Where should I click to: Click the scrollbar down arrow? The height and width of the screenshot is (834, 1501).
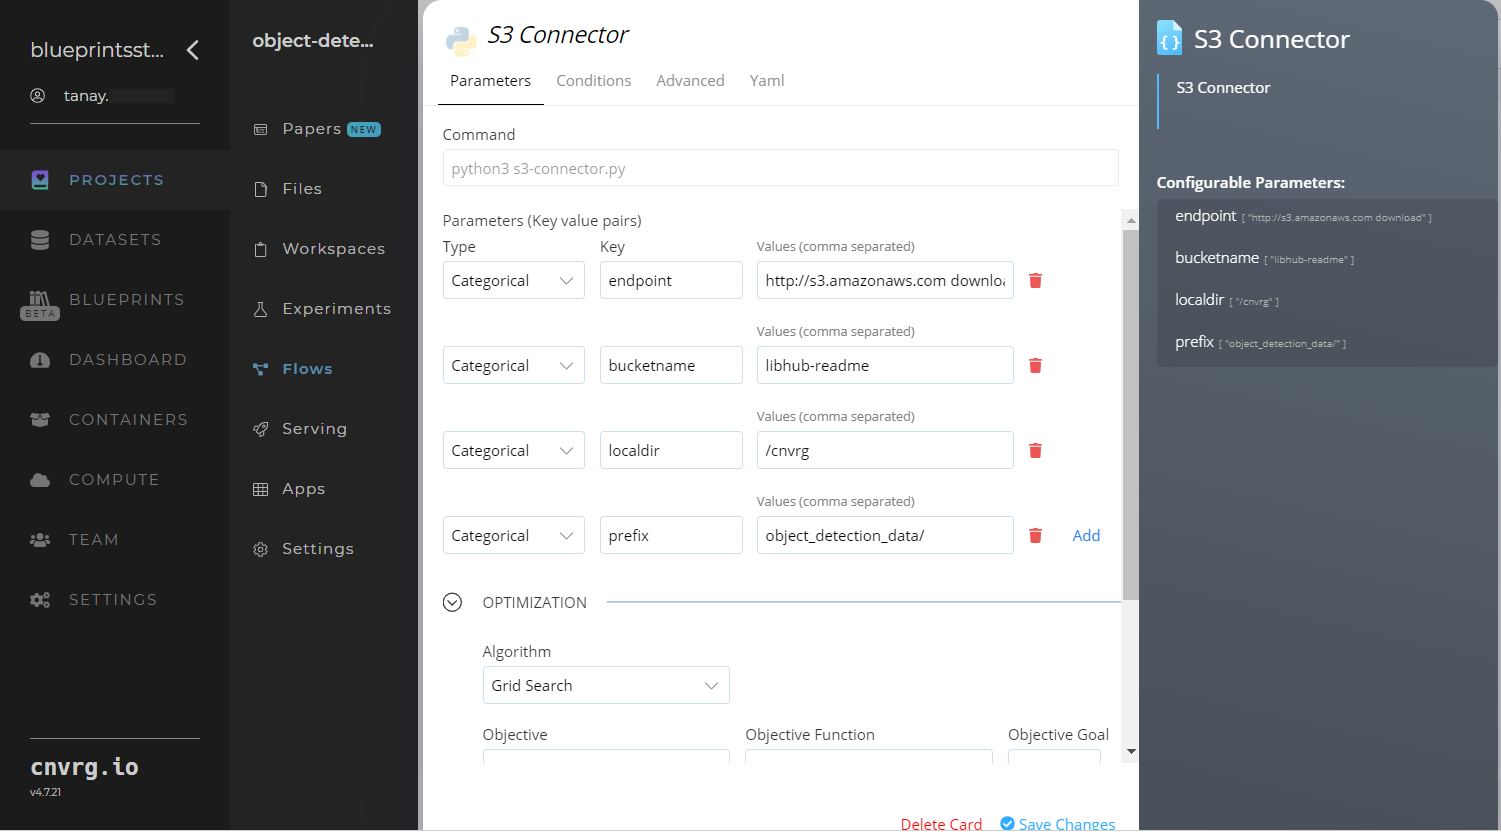1131,752
